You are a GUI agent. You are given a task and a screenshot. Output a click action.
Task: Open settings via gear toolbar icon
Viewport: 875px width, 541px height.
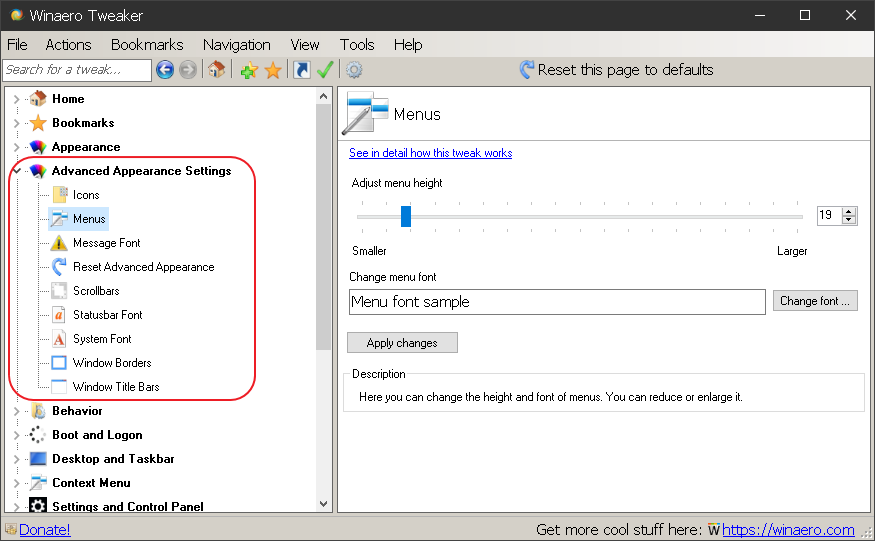click(x=354, y=70)
